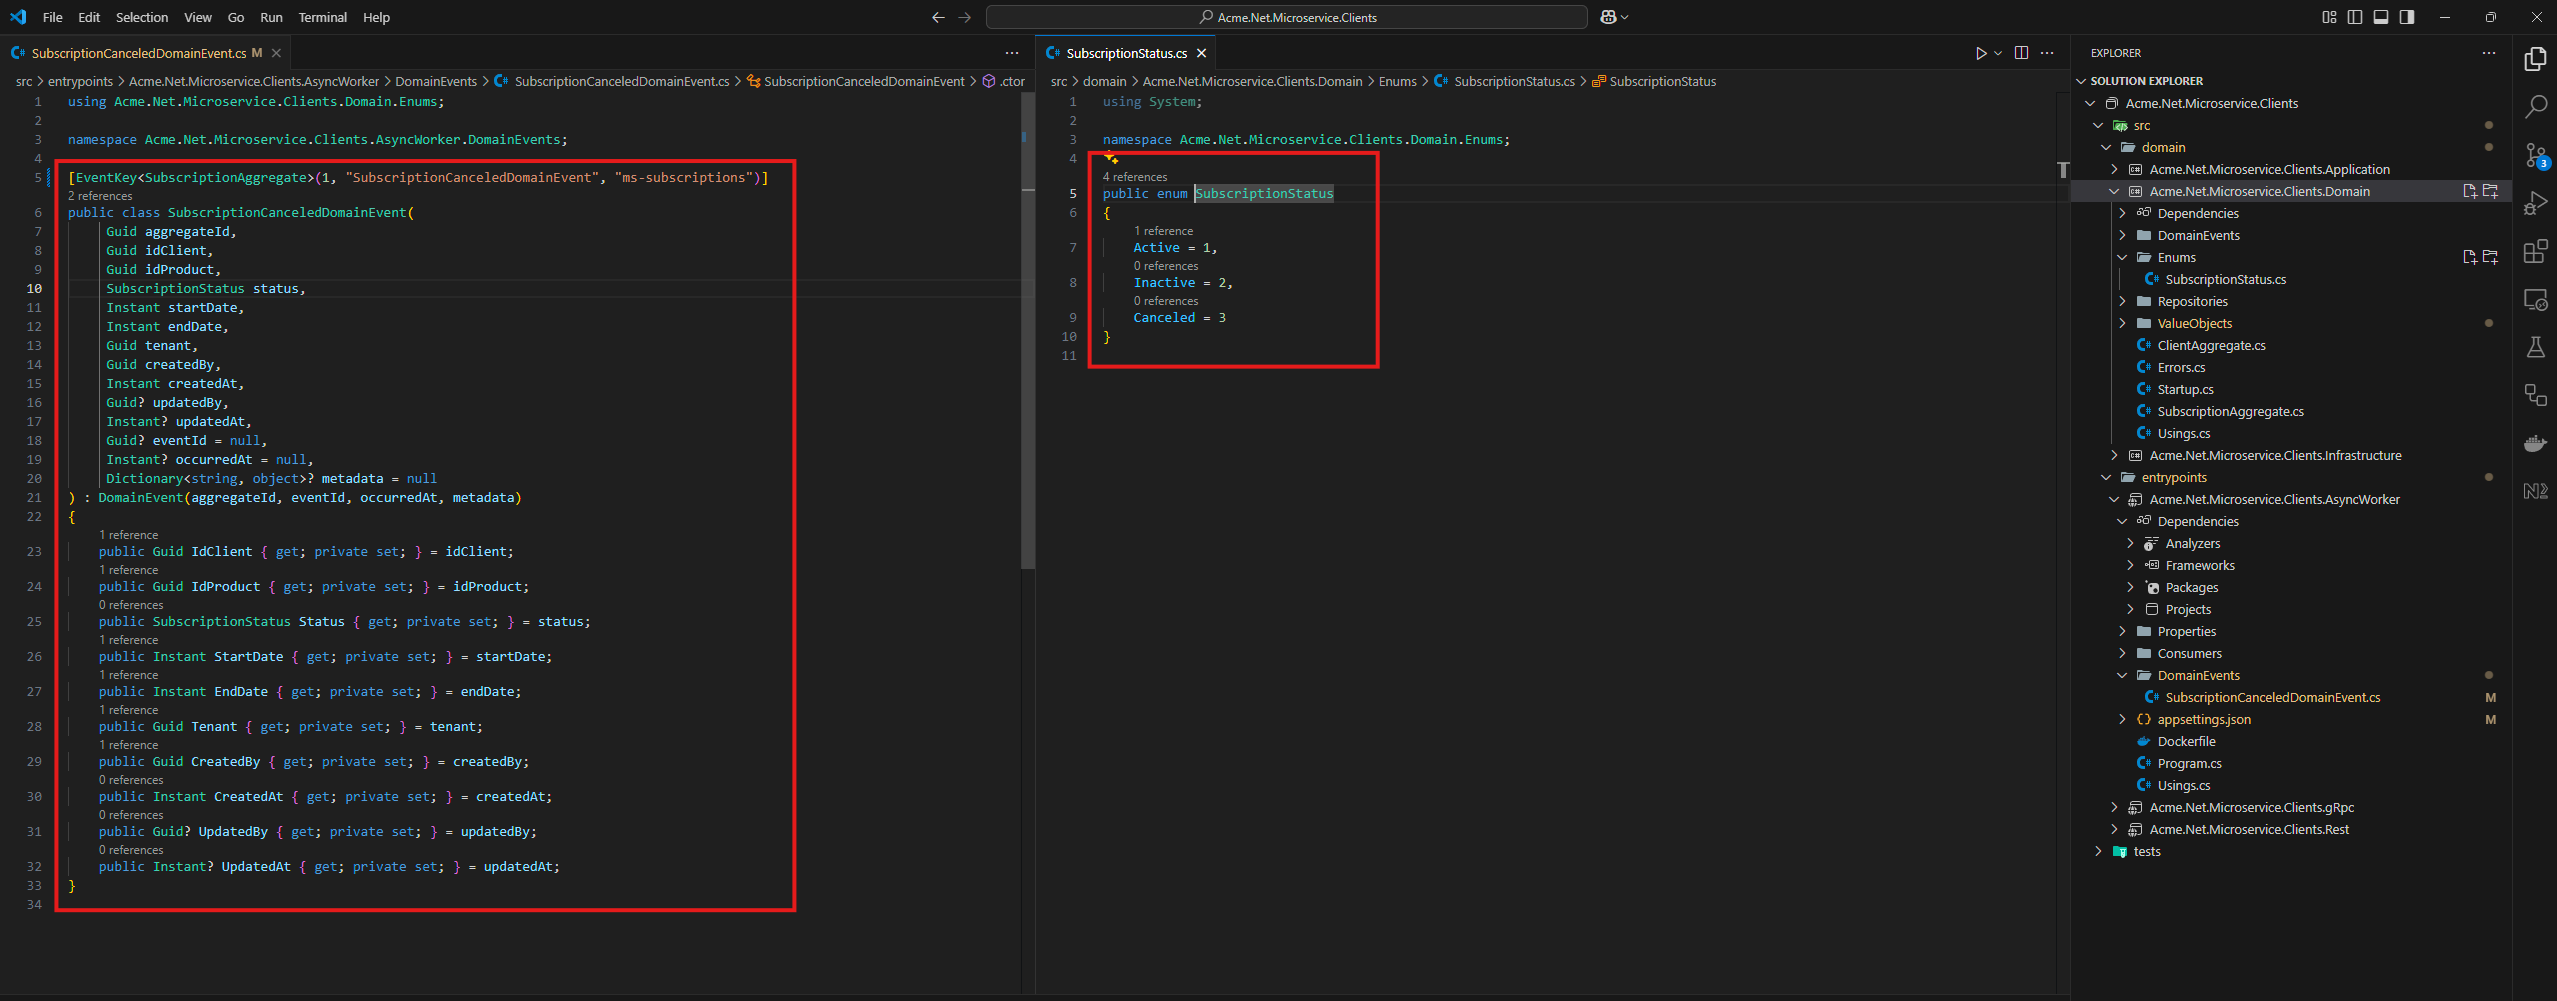This screenshot has height=1001, width=2557.
Task: Open the dropdown arrow next to Run button
Action: coord(1998,53)
